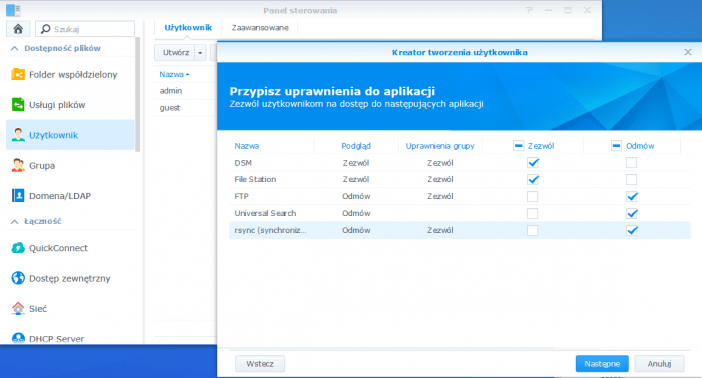Uncheck Odmów for Universal Search
702x378 pixels.
pyautogui.click(x=632, y=214)
